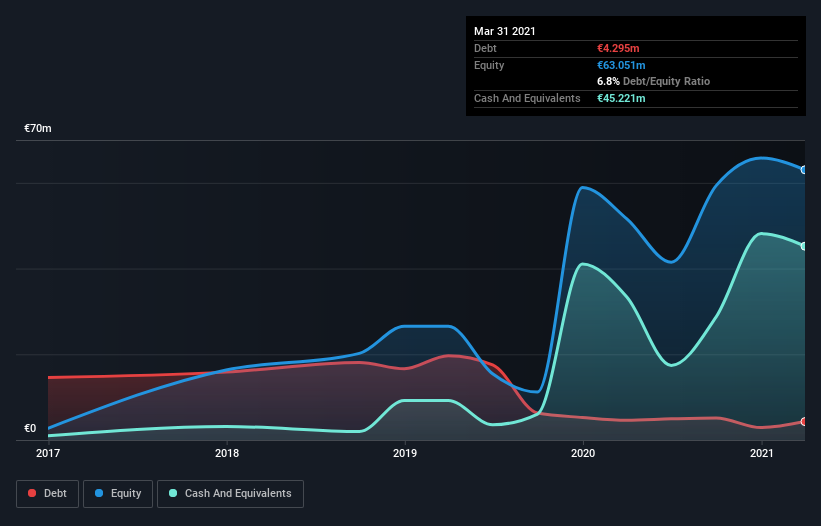Viewport: 821px width, 526px height.
Task: Click the Mar 31 2021 tooltip date
Action: (x=505, y=31)
